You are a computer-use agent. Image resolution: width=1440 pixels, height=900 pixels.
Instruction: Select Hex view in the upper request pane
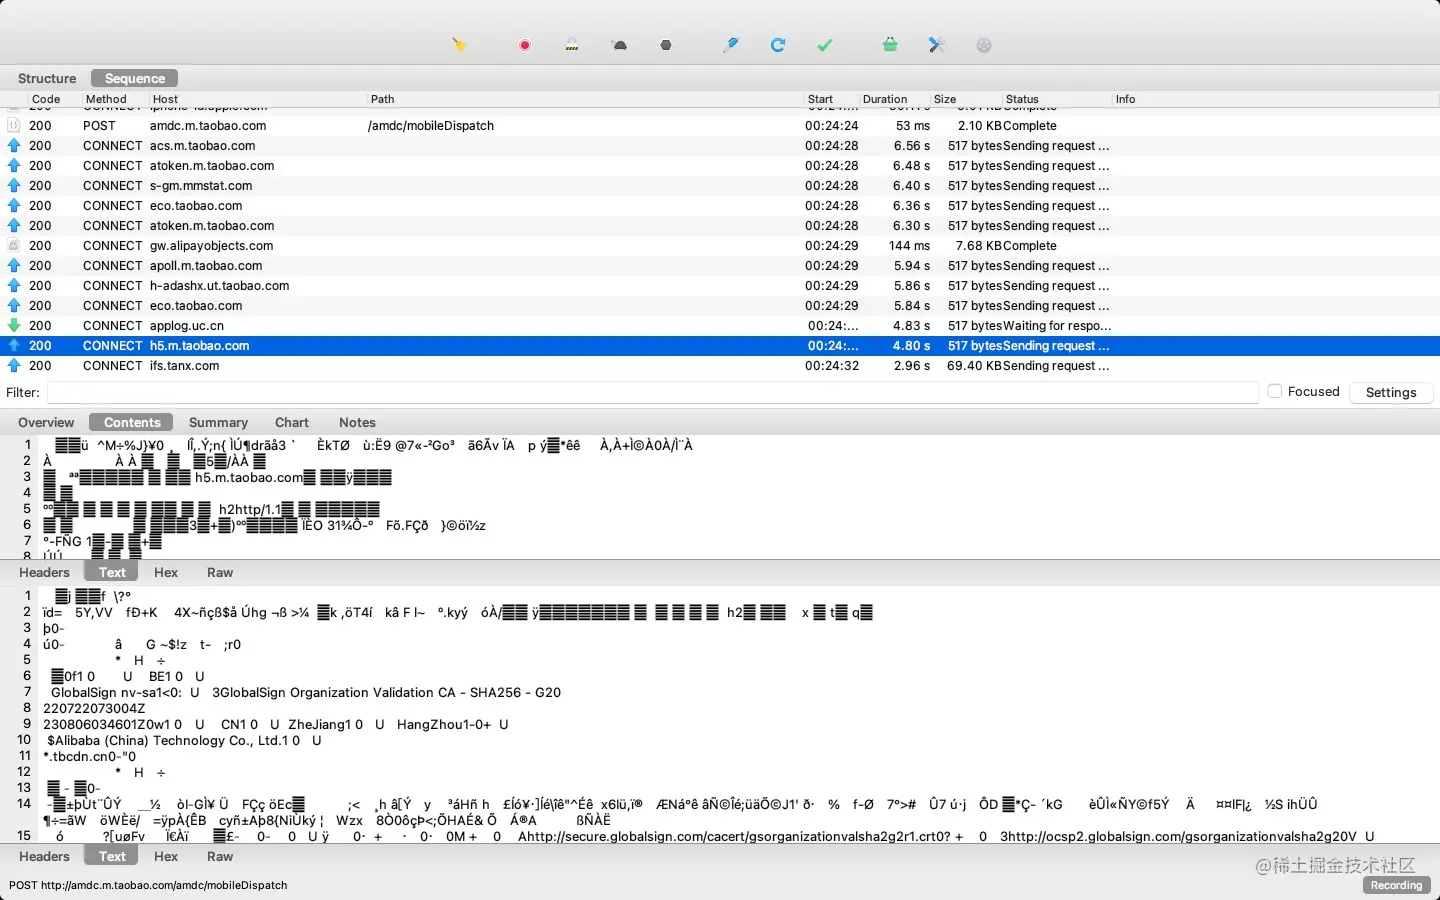click(166, 573)
